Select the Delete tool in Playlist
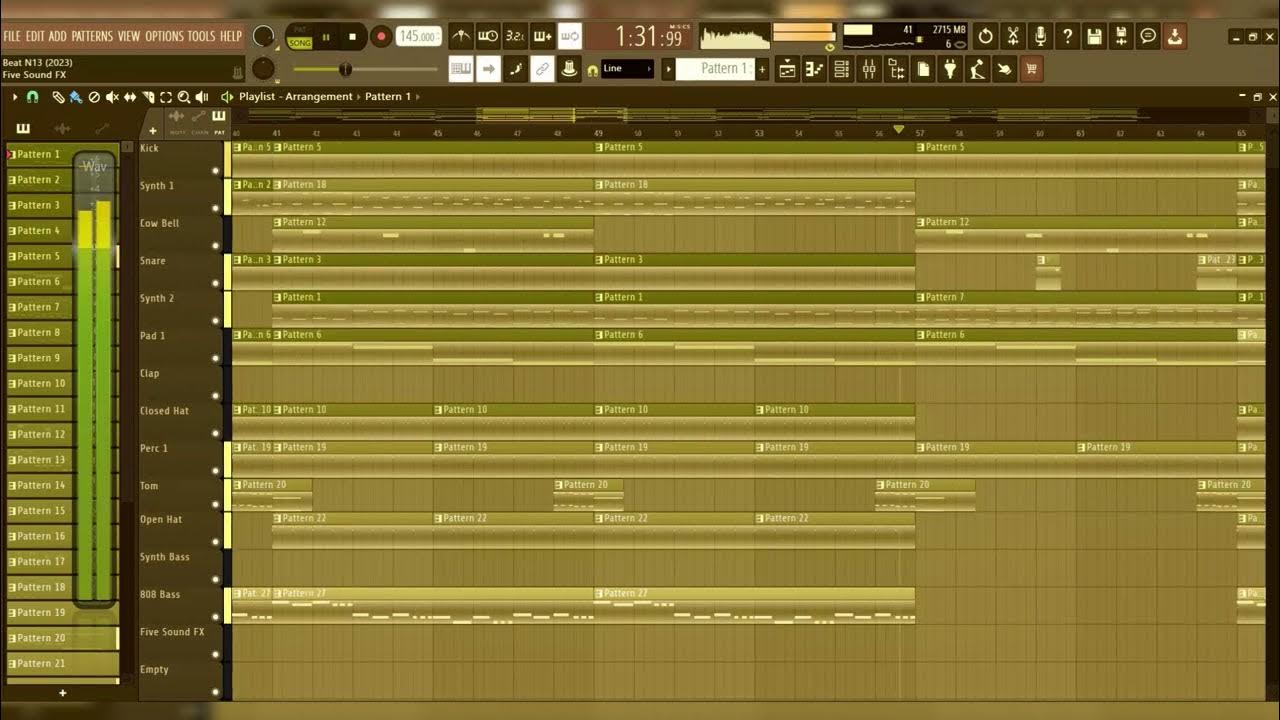The width and height of the screenshot is (1280, 720). coord(94,97)
